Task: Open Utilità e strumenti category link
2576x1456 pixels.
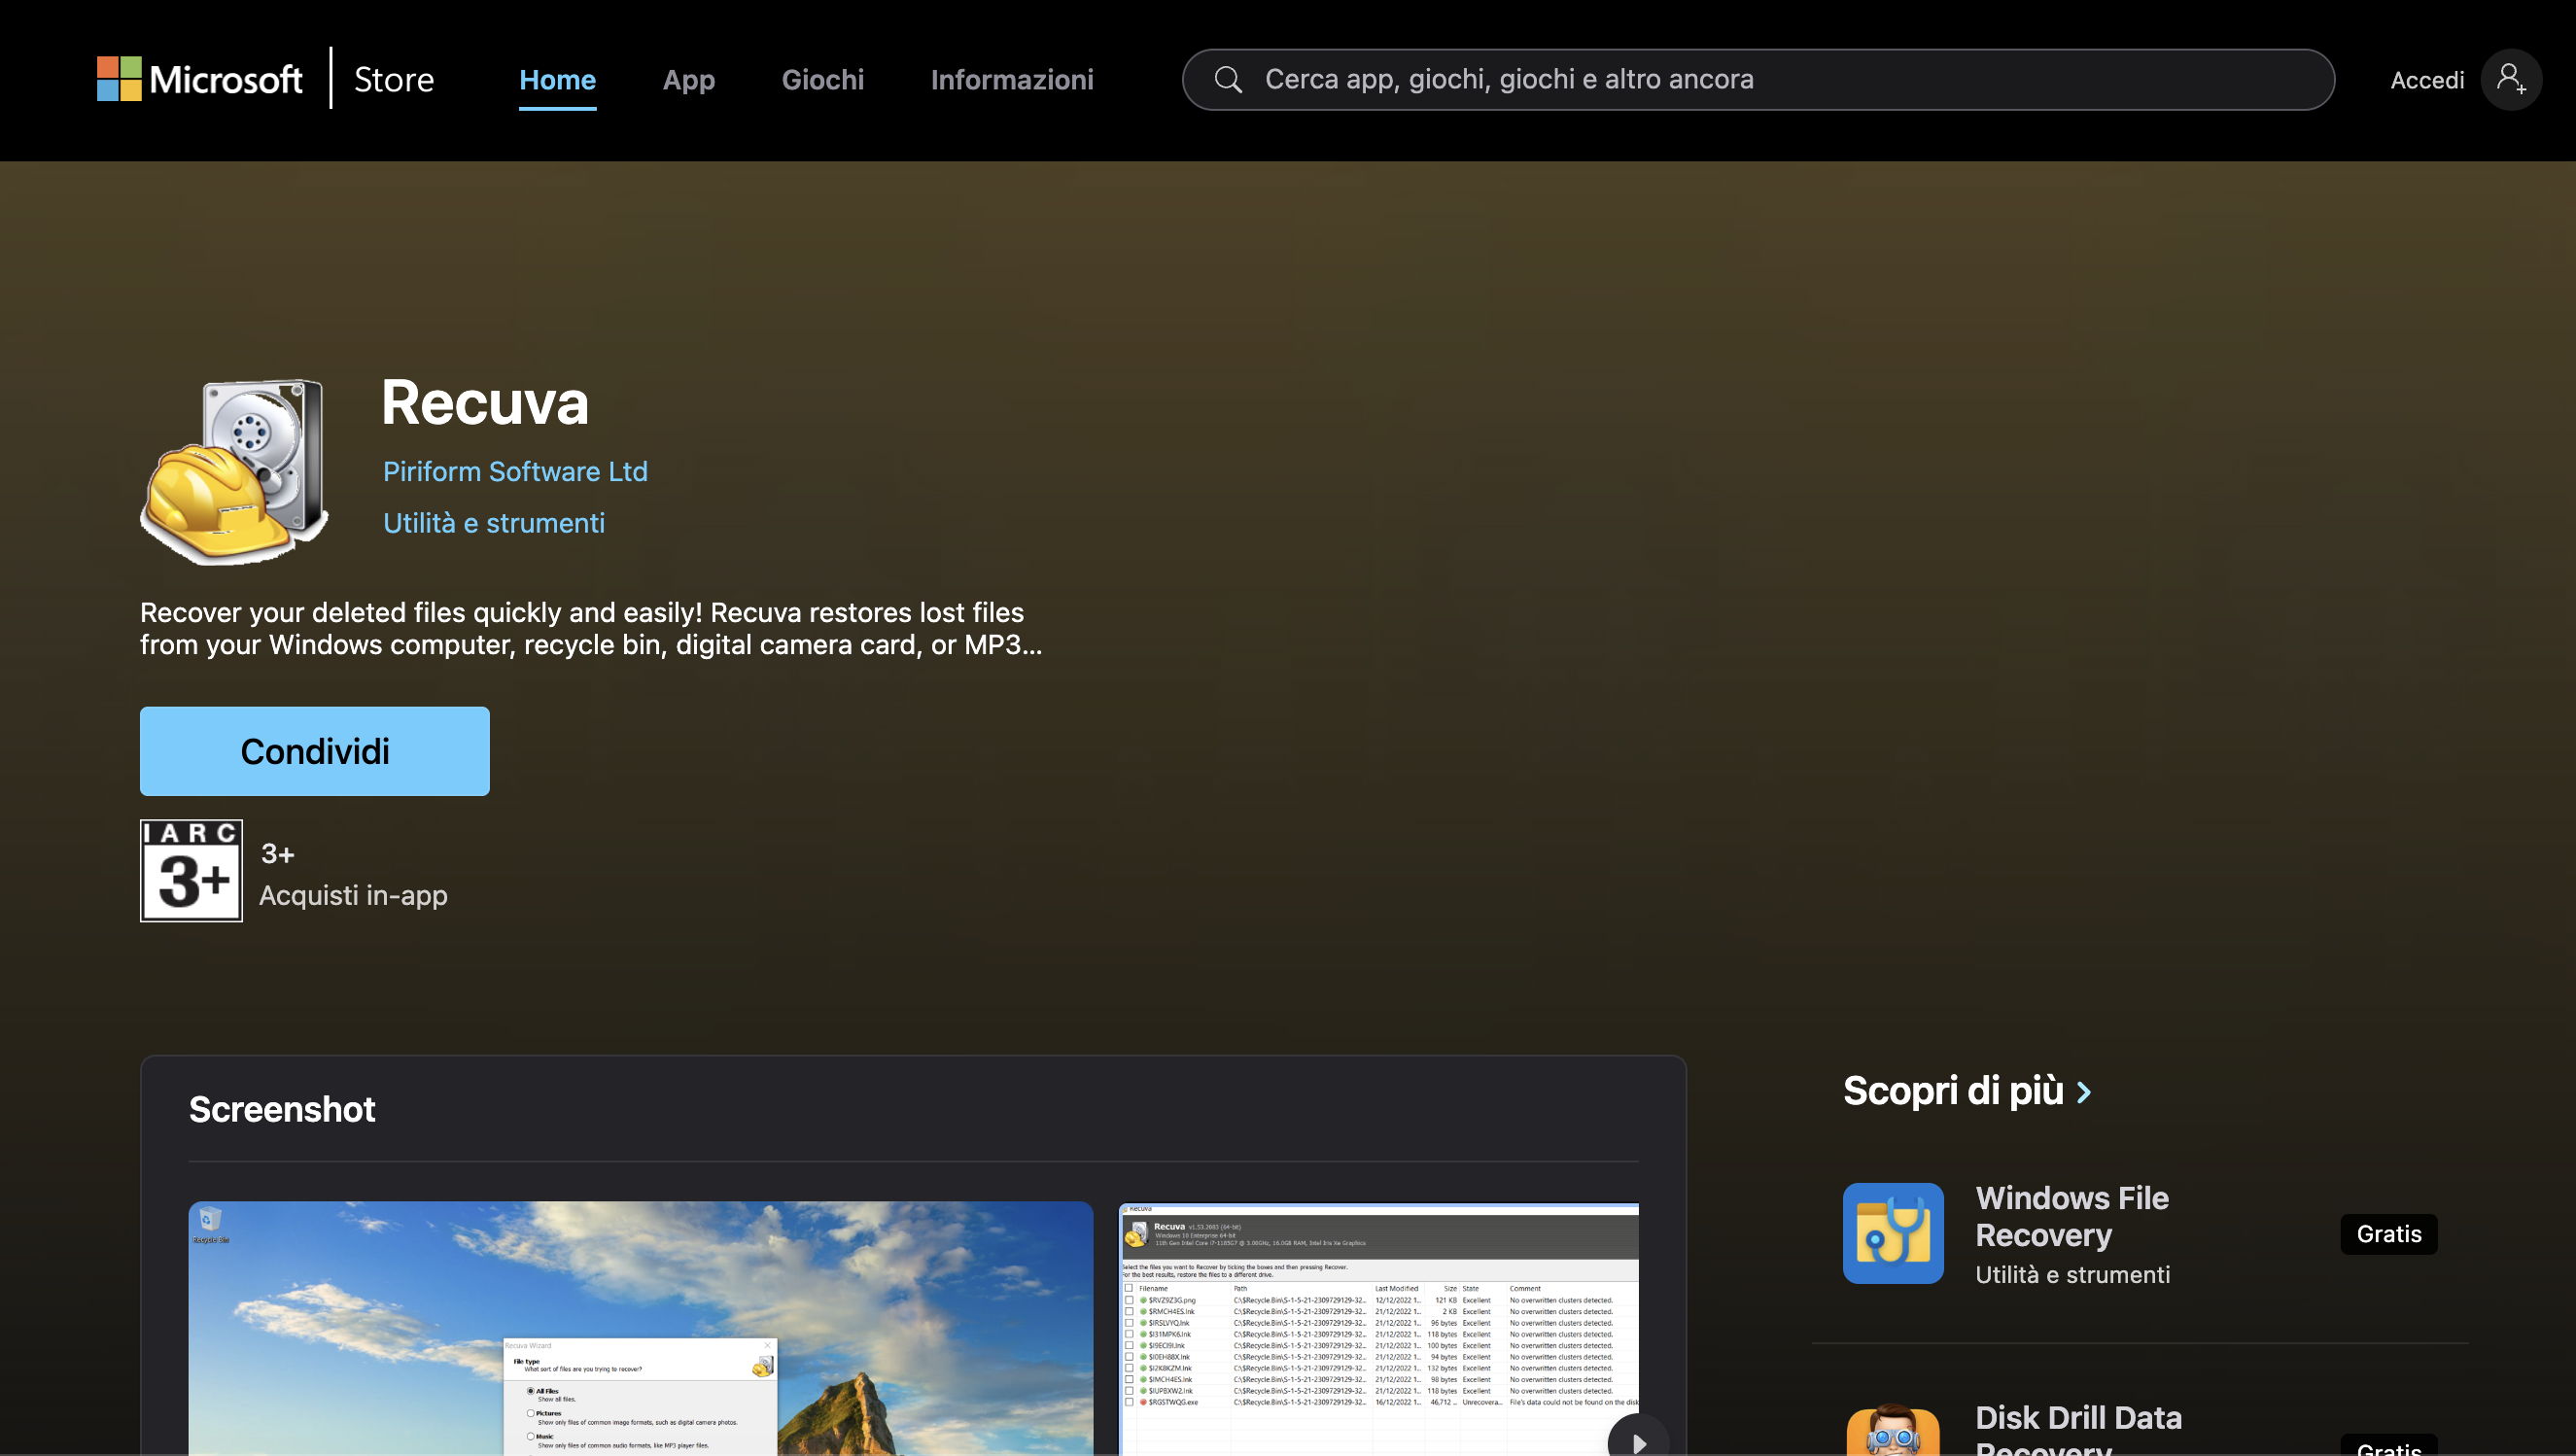Action: coord(493,523)
